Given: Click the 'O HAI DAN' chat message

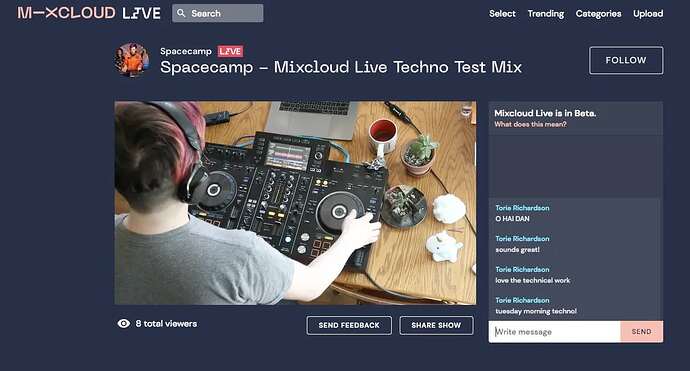Looking at the screenshot, I should [512, 219].
